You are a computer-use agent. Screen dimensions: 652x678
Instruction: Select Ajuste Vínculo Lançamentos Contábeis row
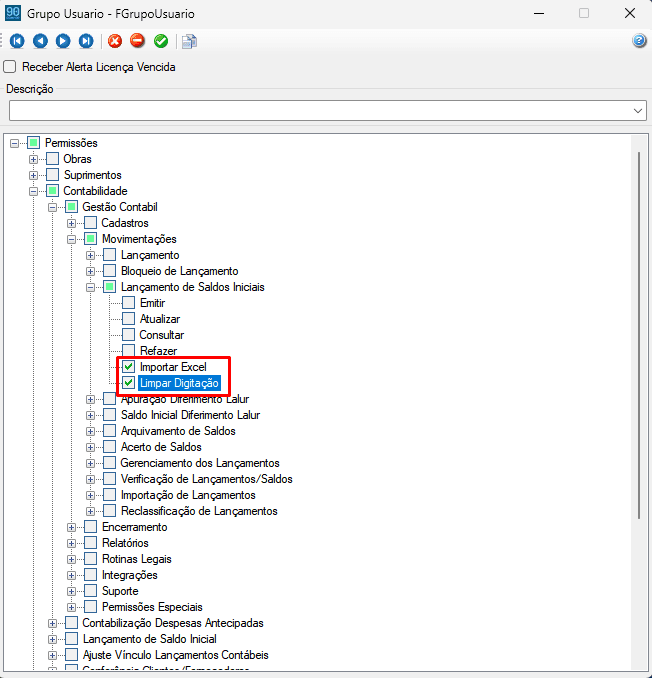[176, 655]
